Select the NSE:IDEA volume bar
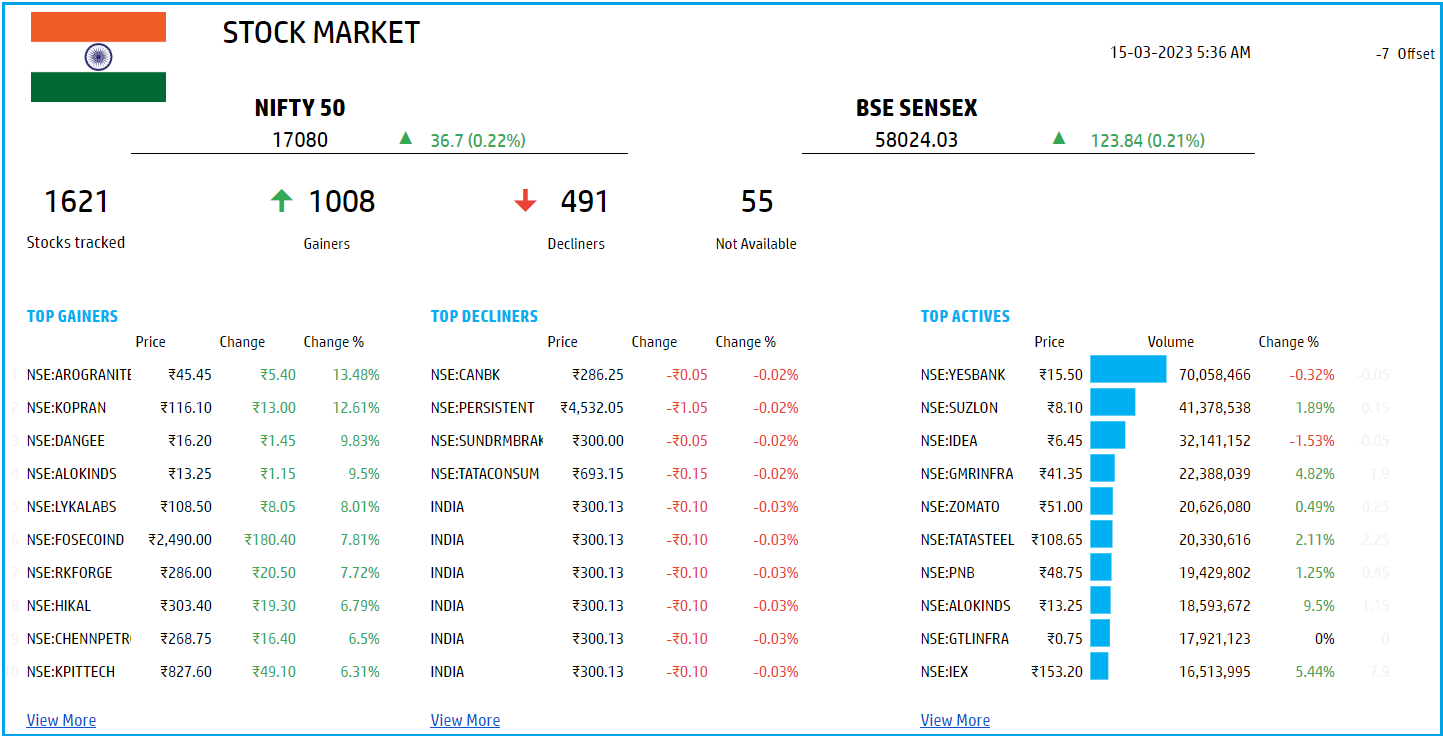This screenshot has width=1443, height=736. click(1107, 435)
